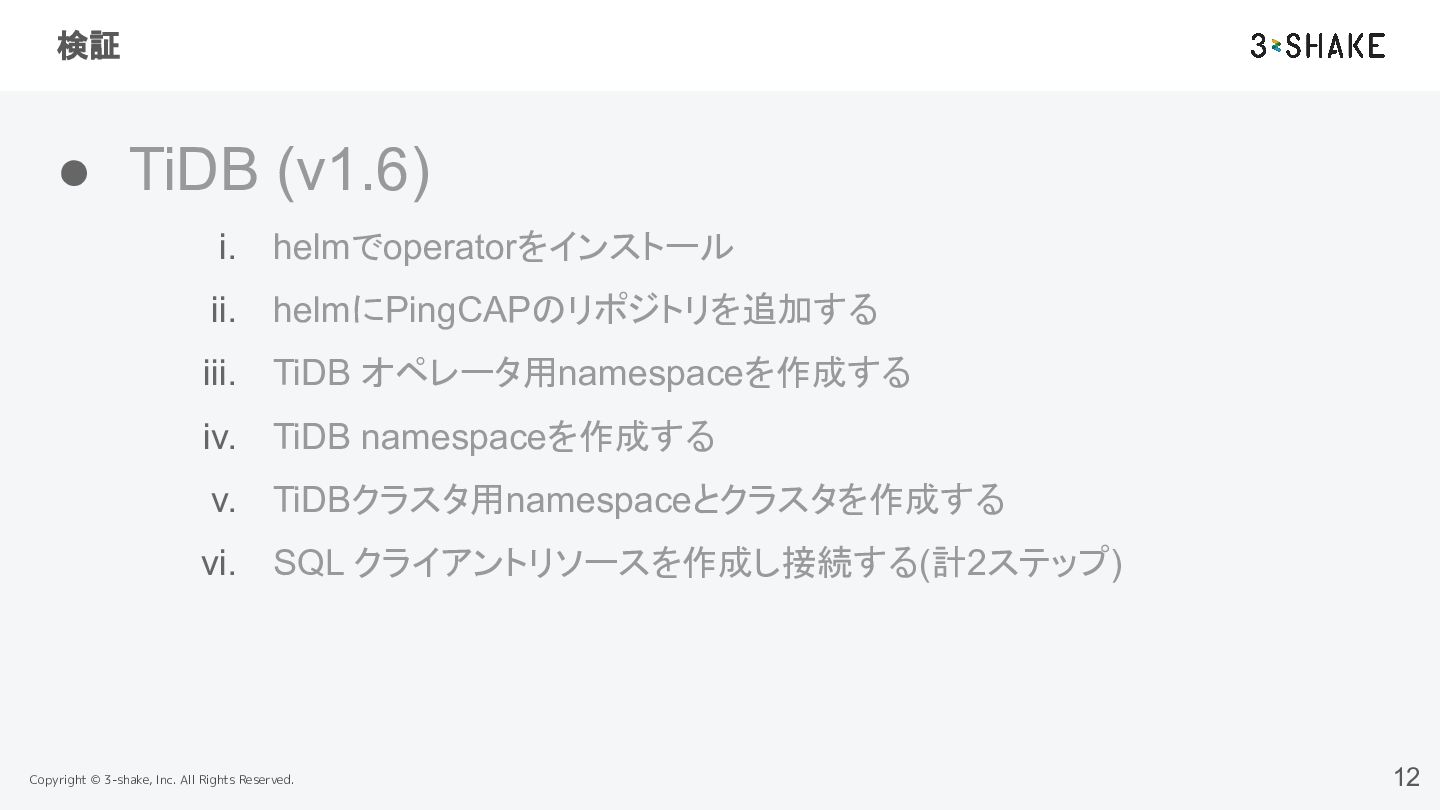Click the list numeral v.

point(224,500)
